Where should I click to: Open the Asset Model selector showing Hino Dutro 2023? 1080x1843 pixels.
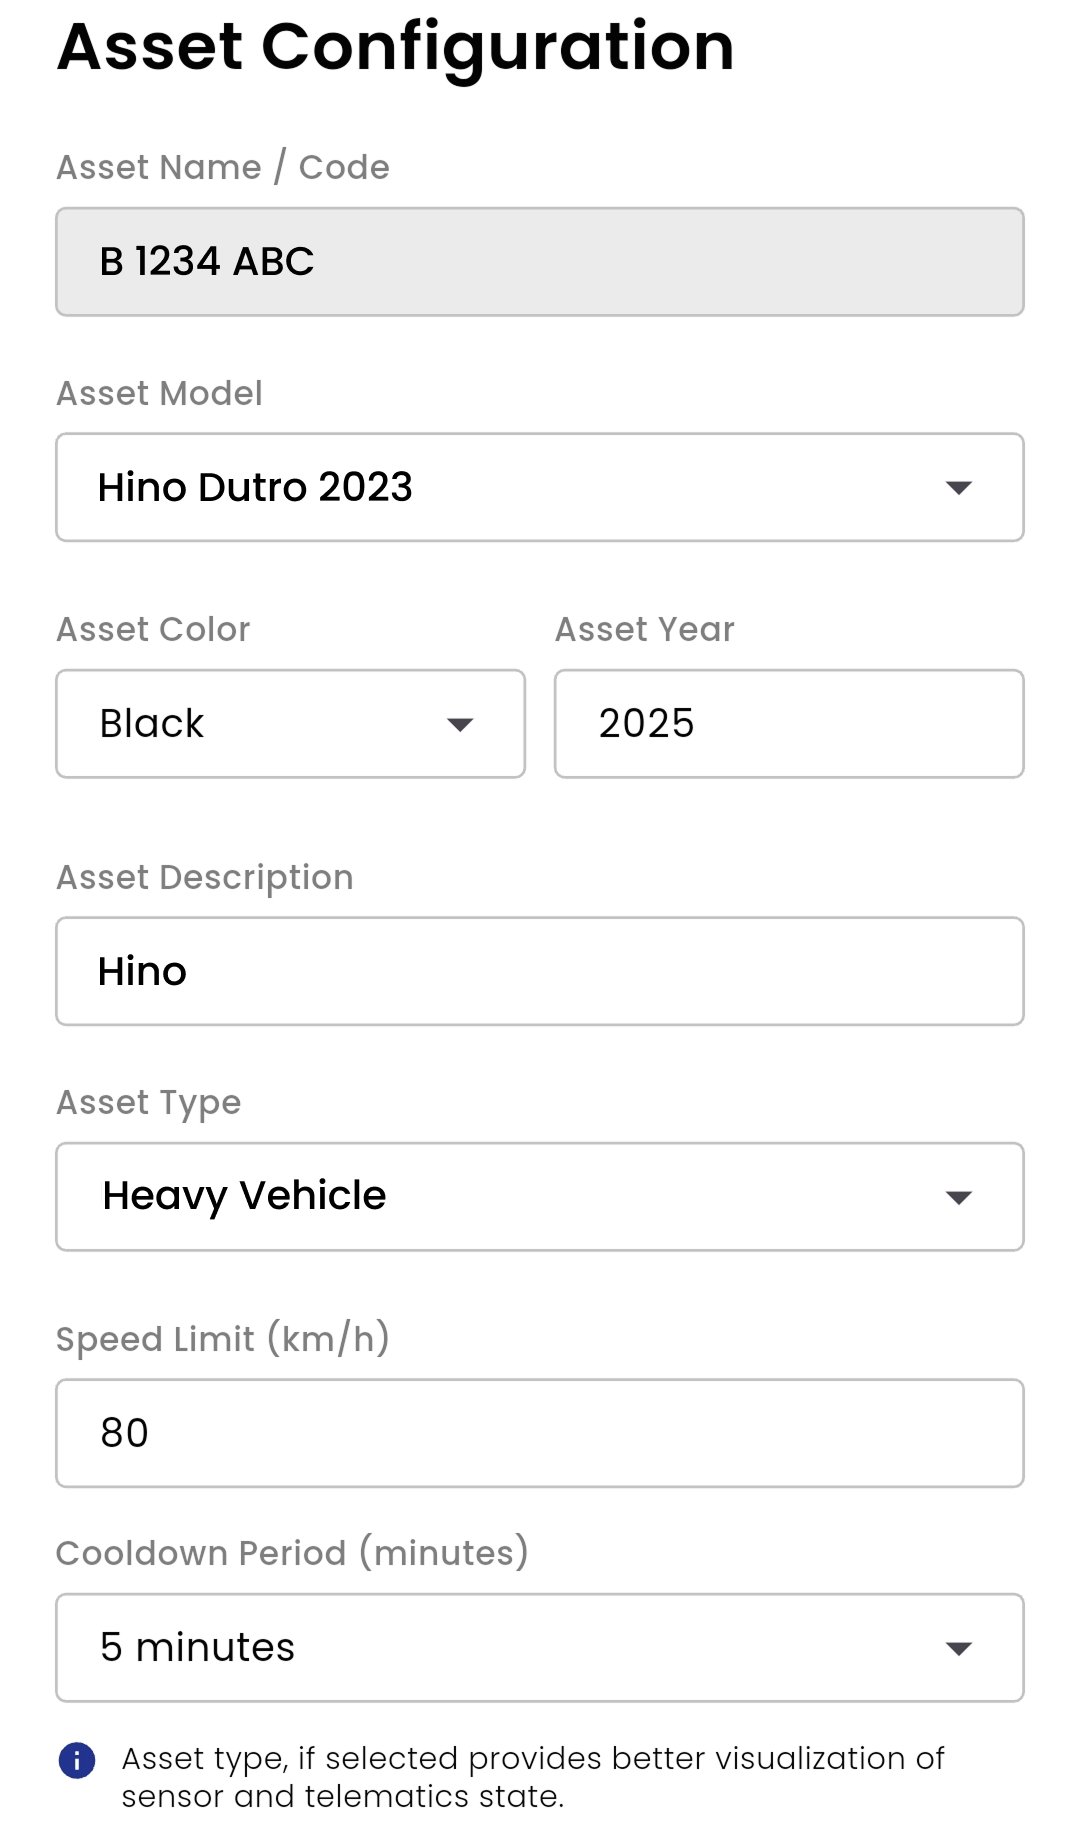coord(540,488)
